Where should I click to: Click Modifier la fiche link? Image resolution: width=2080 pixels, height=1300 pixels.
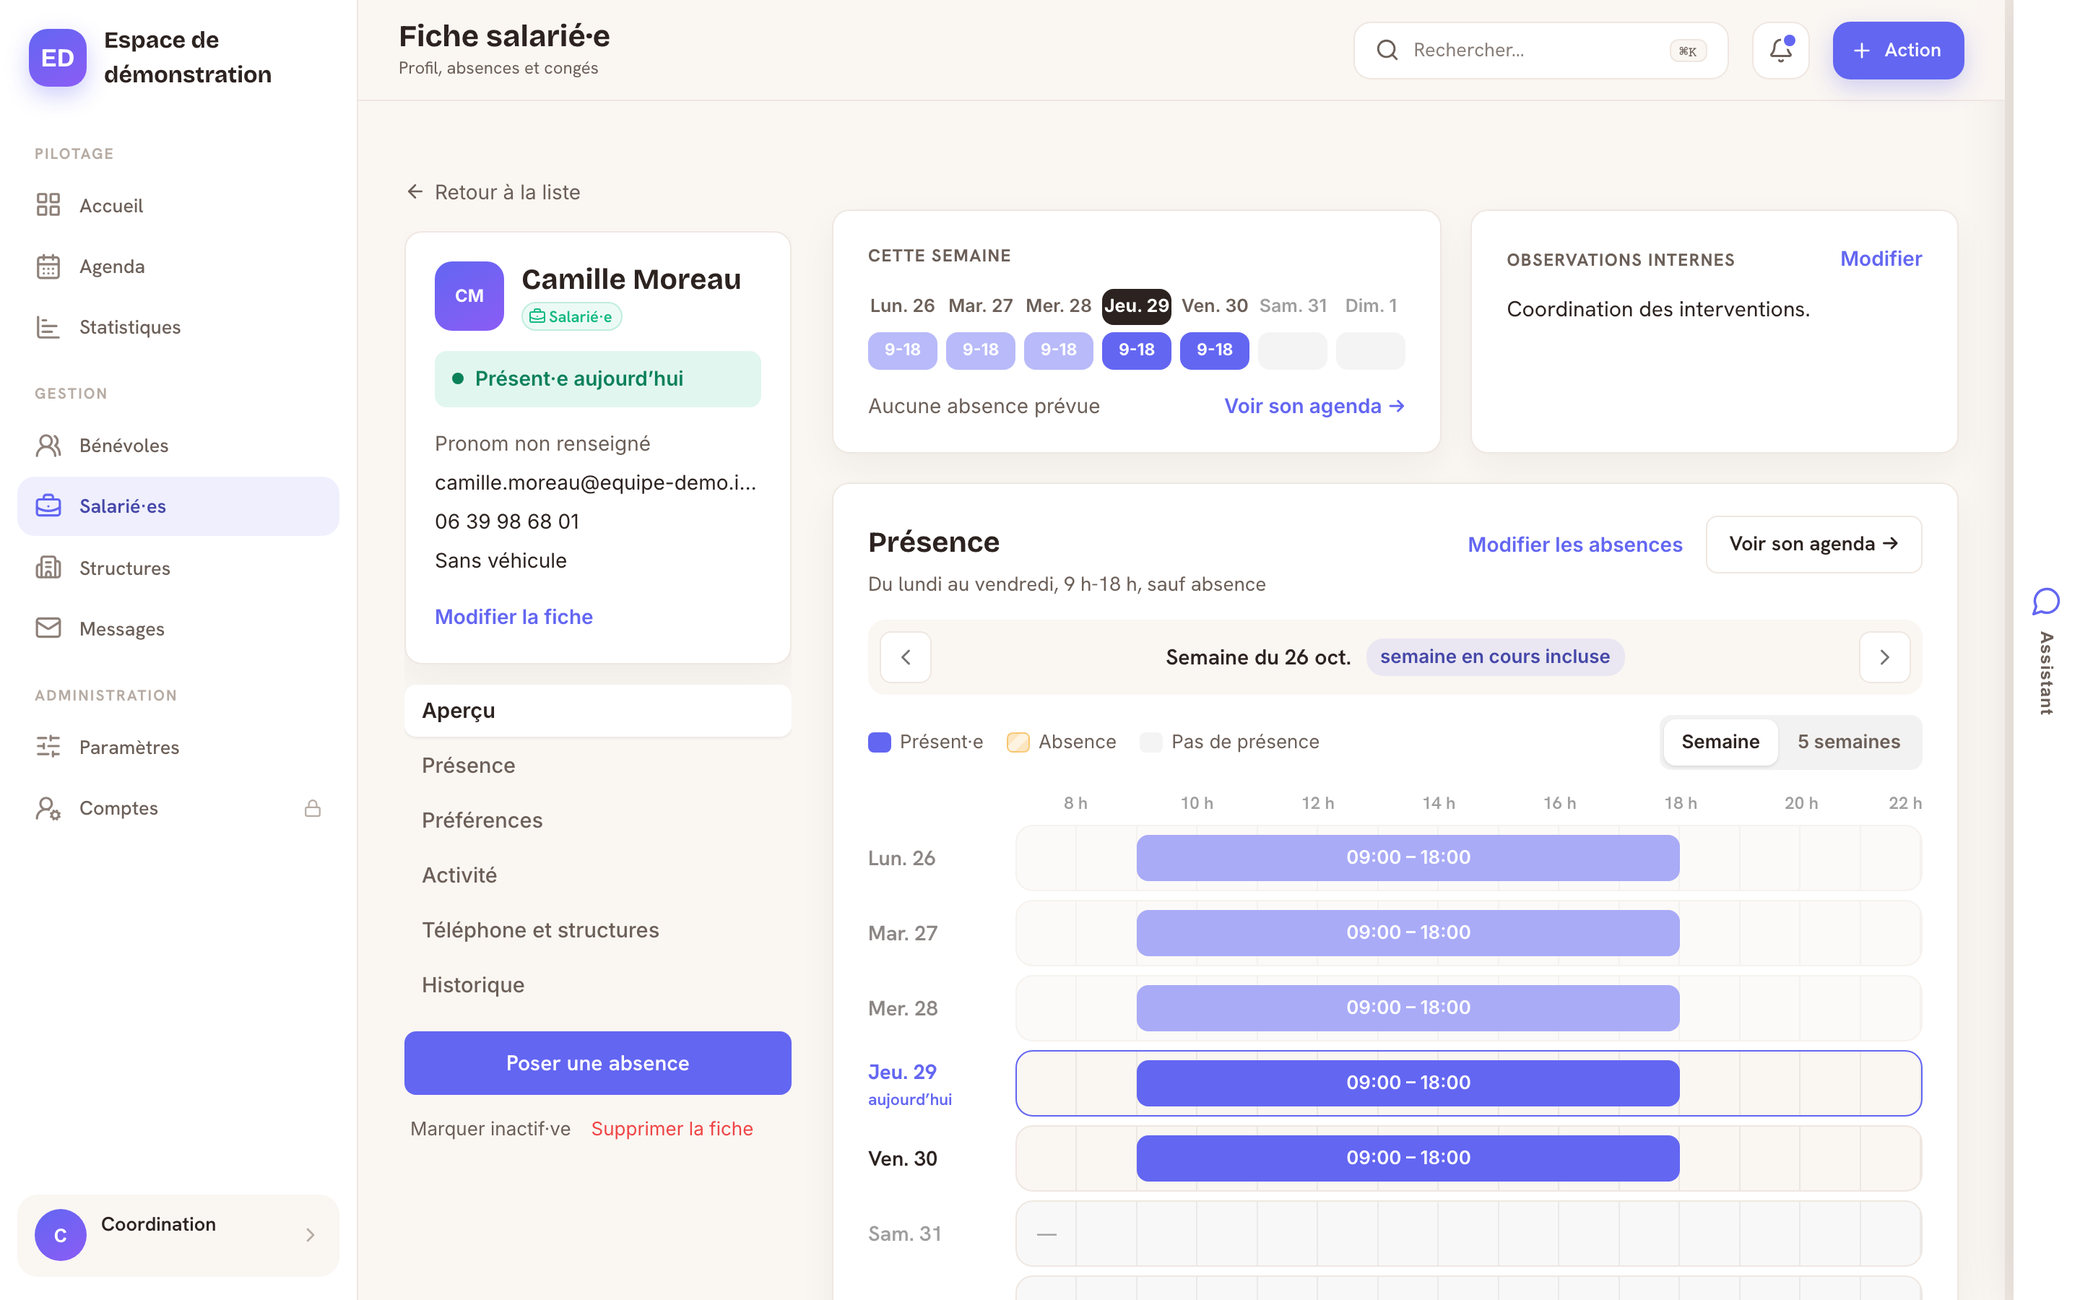514,617
